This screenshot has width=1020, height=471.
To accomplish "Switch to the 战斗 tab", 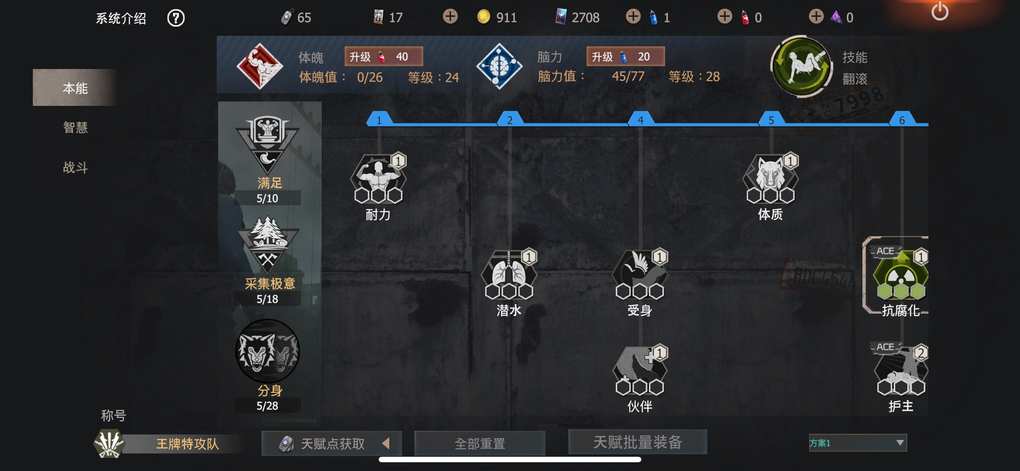I will tap(75, 168).
